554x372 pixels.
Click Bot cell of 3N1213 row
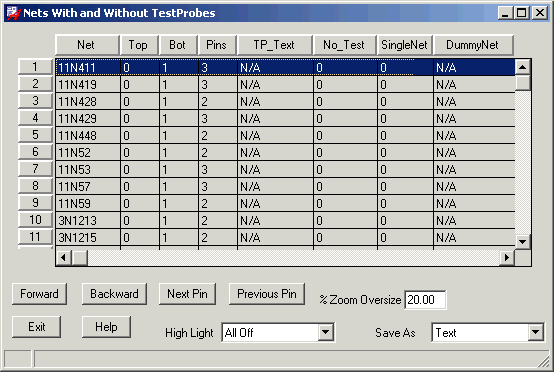click(x=179, y=220)
